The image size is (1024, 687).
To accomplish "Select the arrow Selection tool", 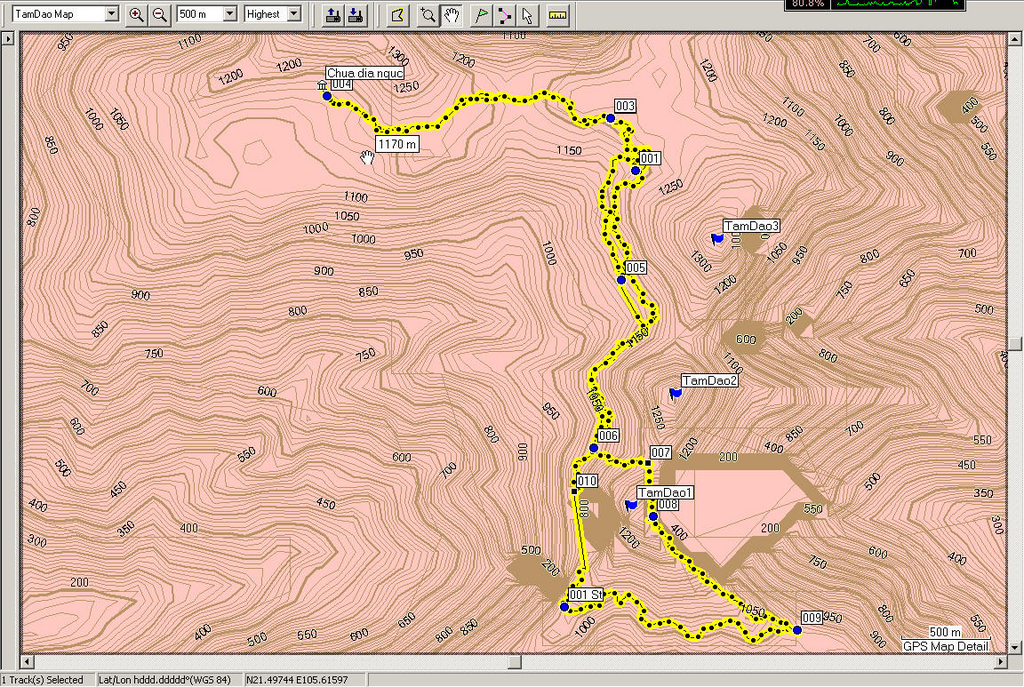I will pos(528,15).
